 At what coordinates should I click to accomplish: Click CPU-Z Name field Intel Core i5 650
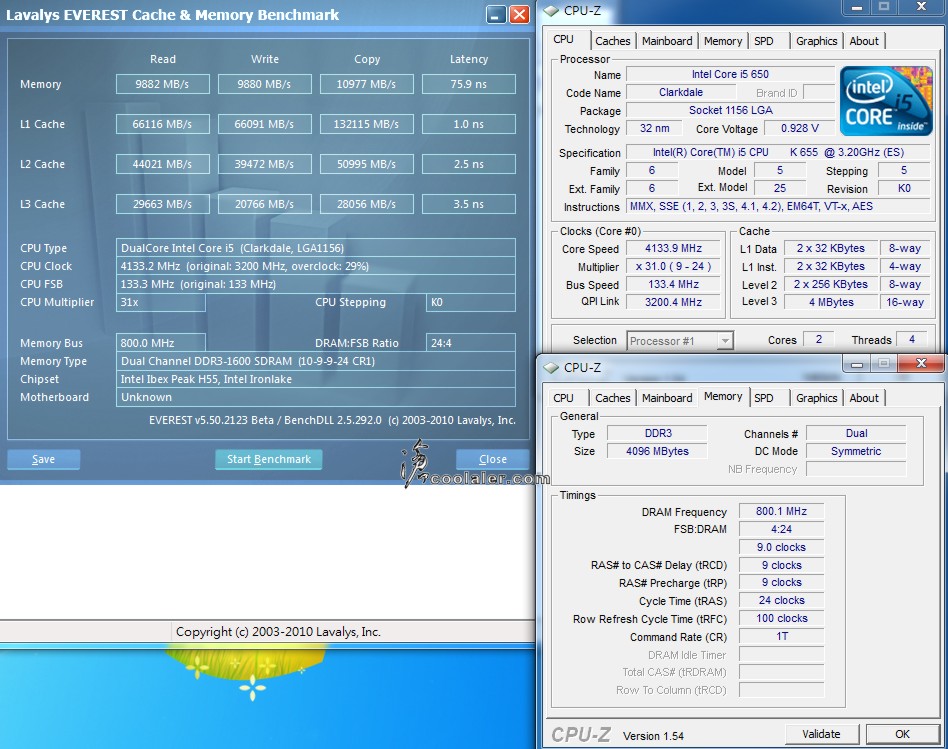coord(730,74)
